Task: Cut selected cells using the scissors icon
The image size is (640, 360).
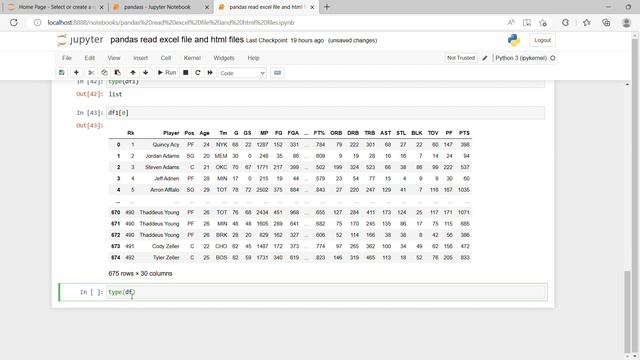Action: coord(91,73)
